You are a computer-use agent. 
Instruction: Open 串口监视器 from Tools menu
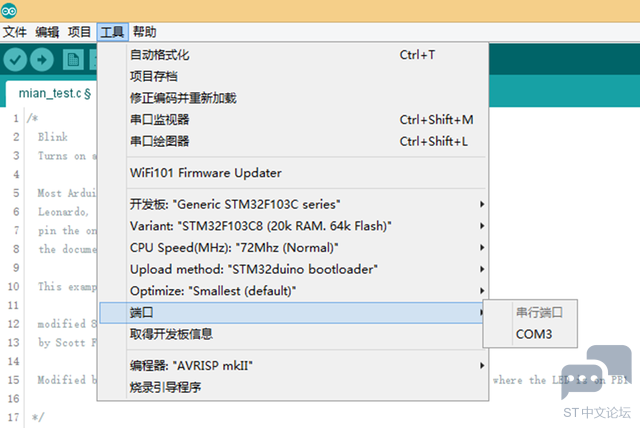click(293, 120)
